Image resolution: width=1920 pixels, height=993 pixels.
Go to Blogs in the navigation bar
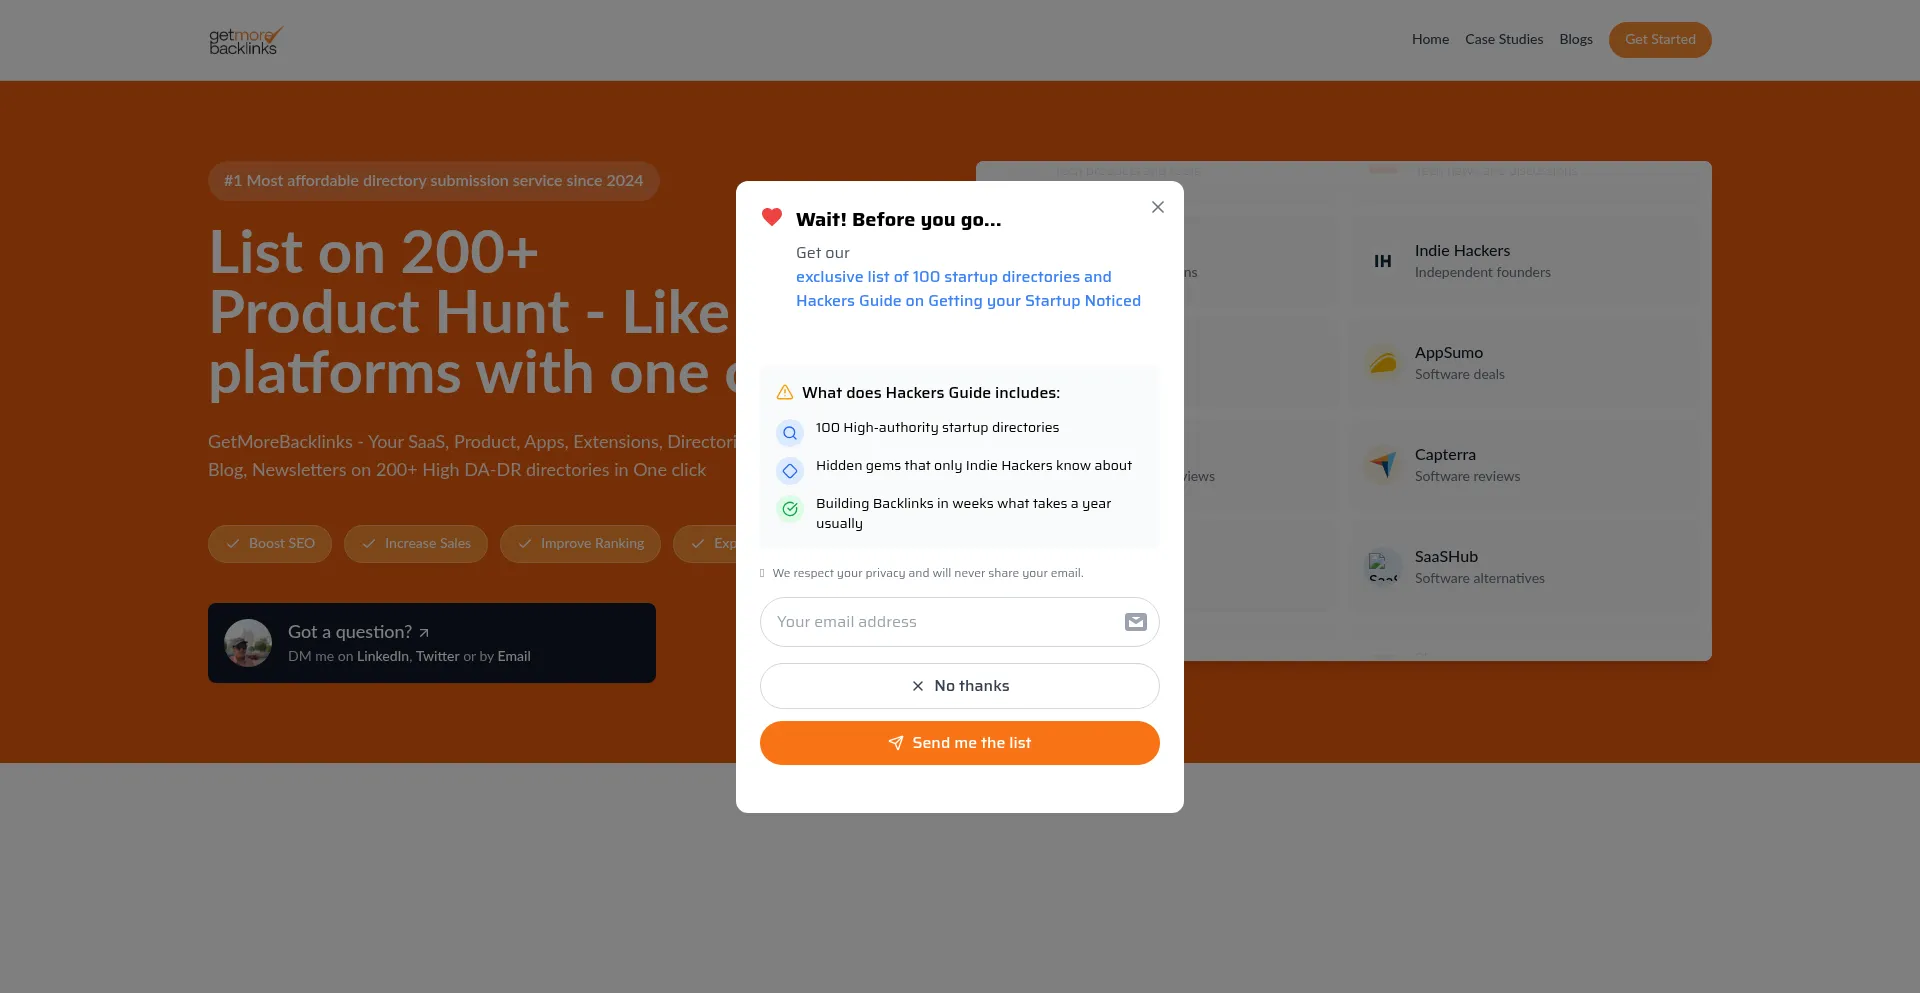pyautogui.click(x=1576, y=40)
